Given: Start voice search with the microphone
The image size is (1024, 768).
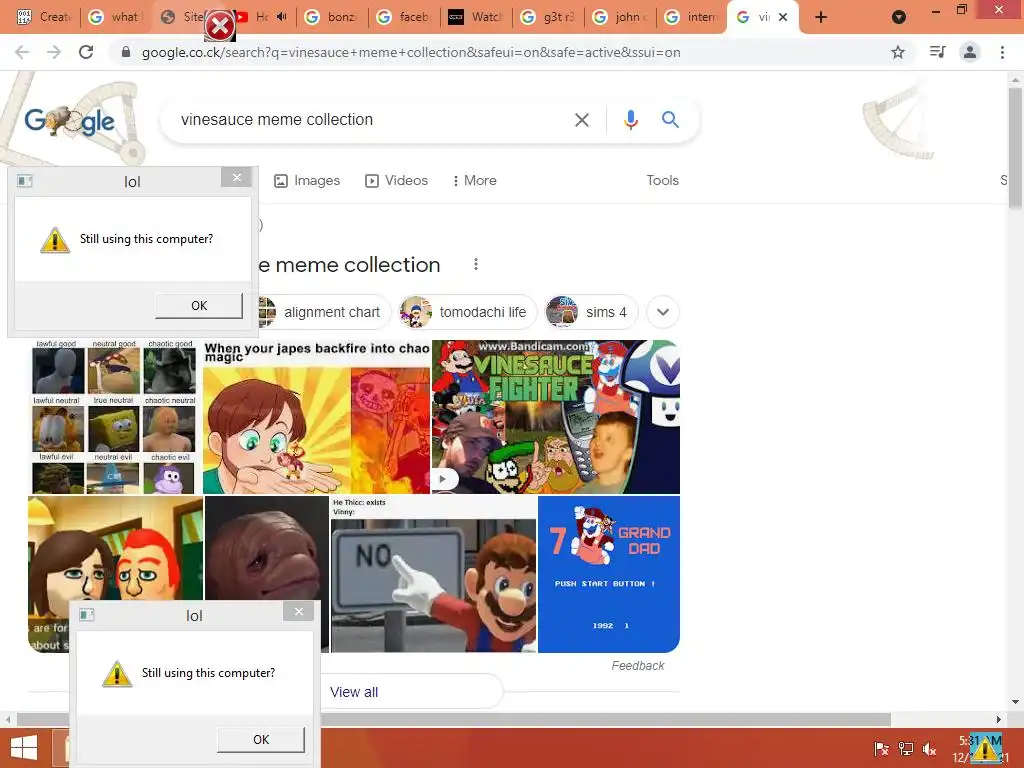Looking at the screenshot, I should coord(630,120).
